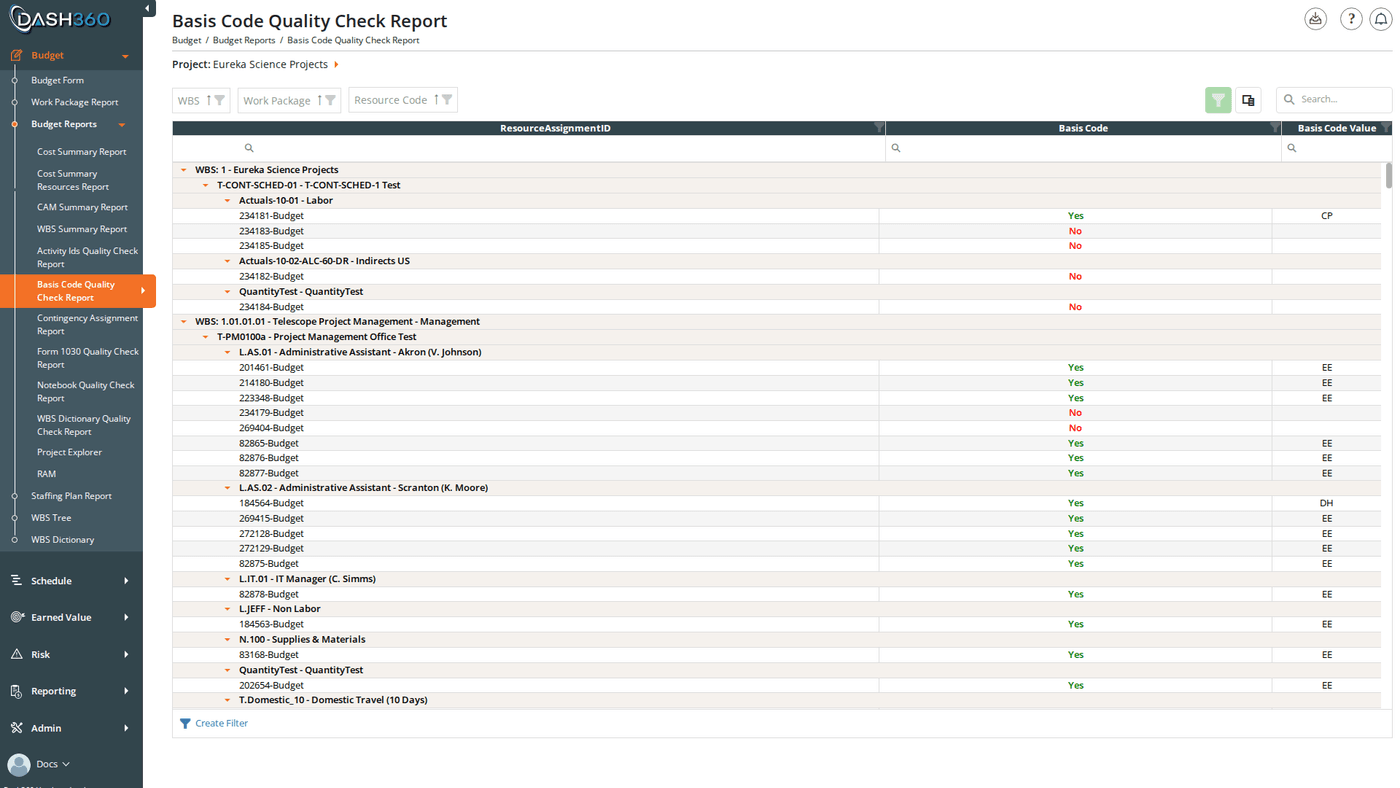The image size is (1400, 788).
Task: Click the Create Filter funnel icon
Action: 185,723
